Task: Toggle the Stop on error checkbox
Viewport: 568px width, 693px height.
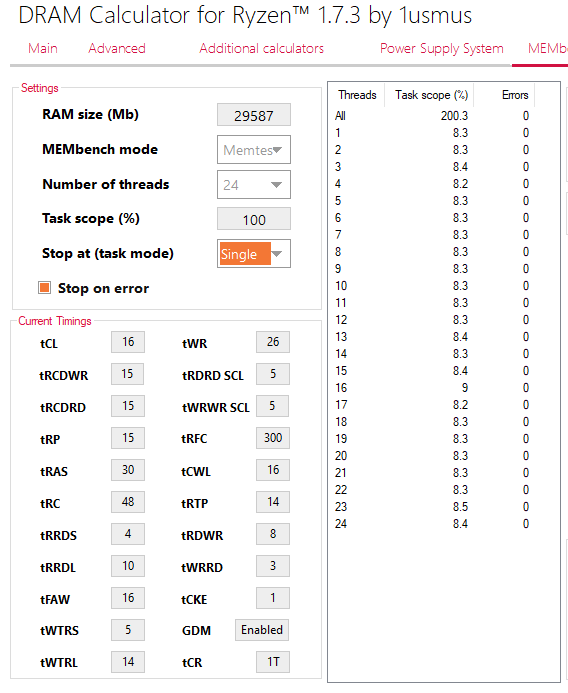Action: point(44,288)
